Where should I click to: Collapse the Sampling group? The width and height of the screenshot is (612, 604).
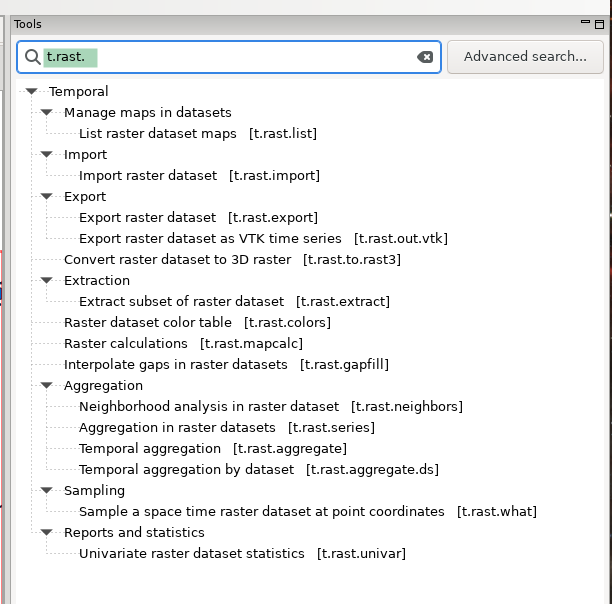click(x=47, y=490)
